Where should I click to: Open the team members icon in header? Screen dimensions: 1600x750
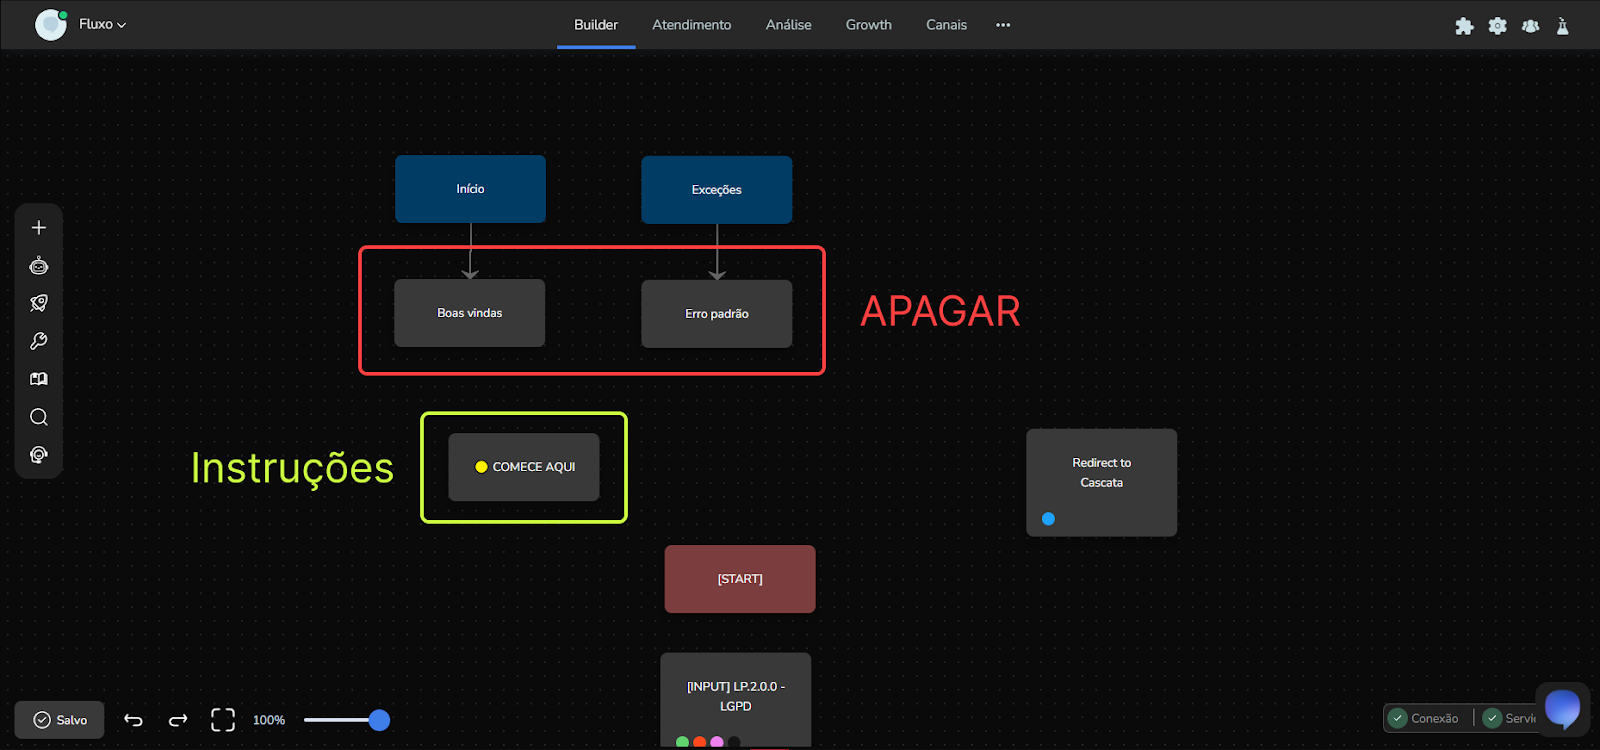[x=1530, y=26]
